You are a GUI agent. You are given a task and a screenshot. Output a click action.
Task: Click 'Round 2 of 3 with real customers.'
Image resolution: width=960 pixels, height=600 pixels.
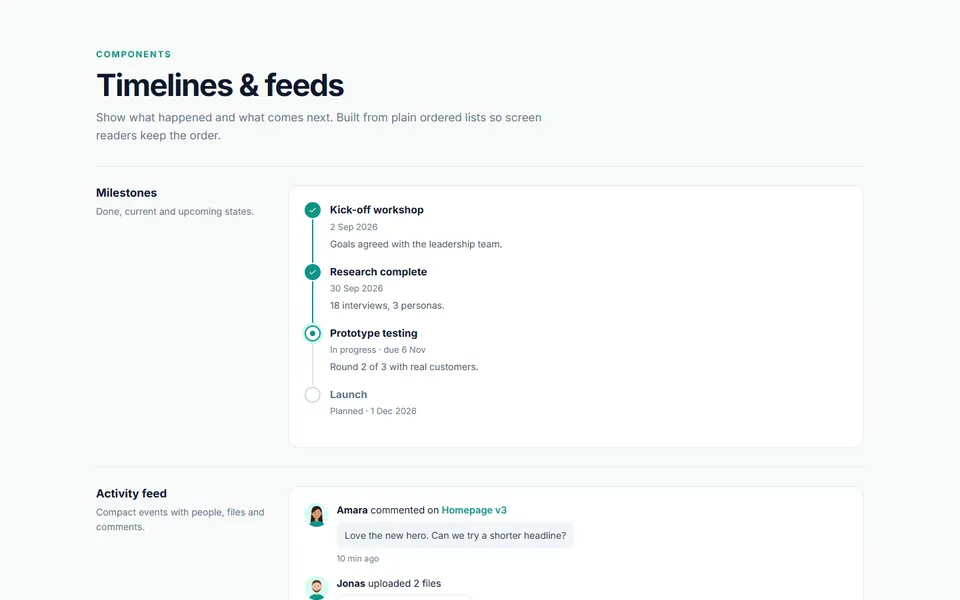(x=404, y=367)
